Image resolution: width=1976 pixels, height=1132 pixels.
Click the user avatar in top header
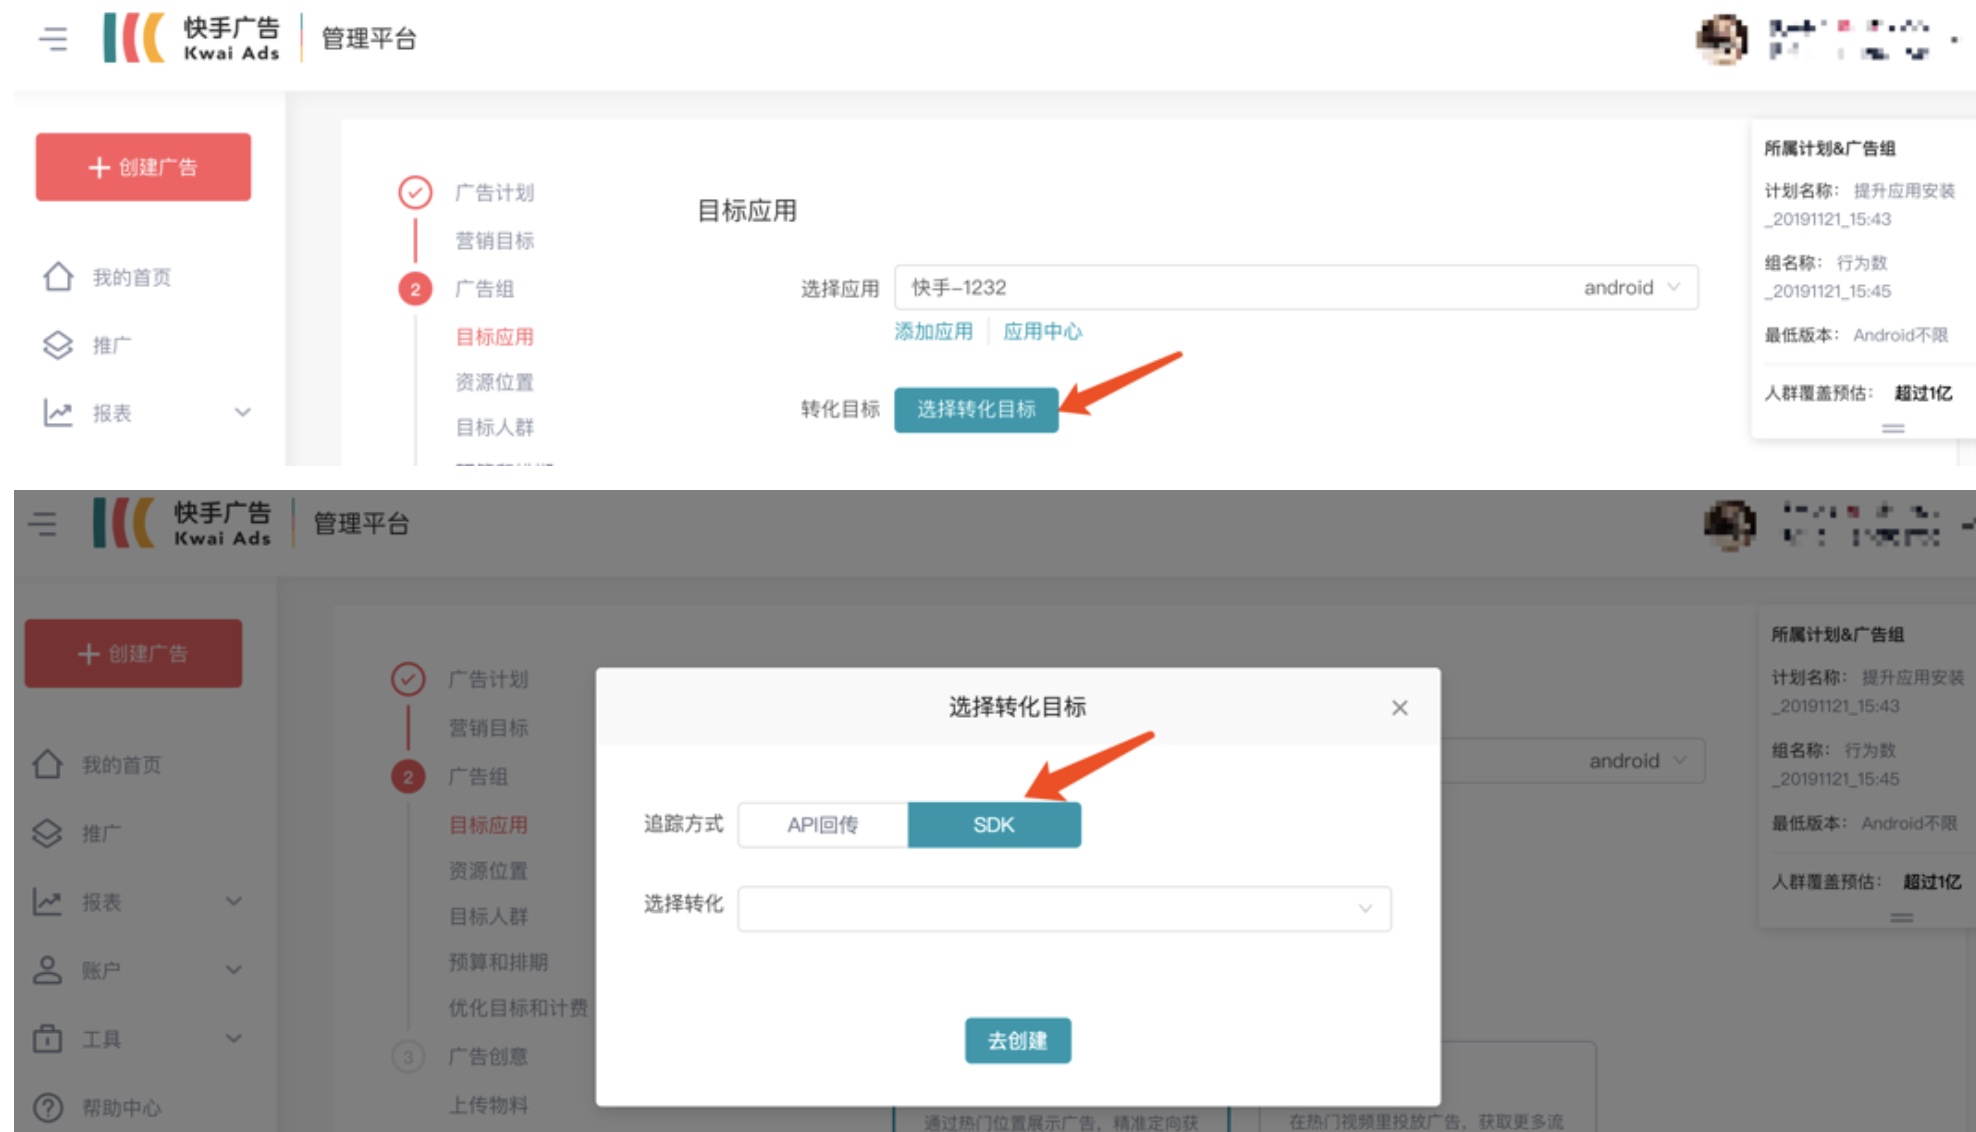tap(1722, 39)
